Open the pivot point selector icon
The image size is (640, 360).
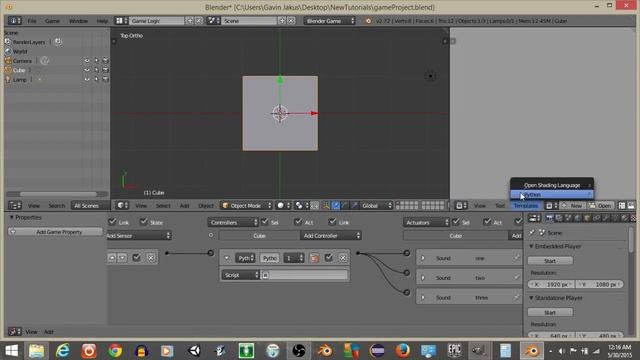click(x=301, y=206)
